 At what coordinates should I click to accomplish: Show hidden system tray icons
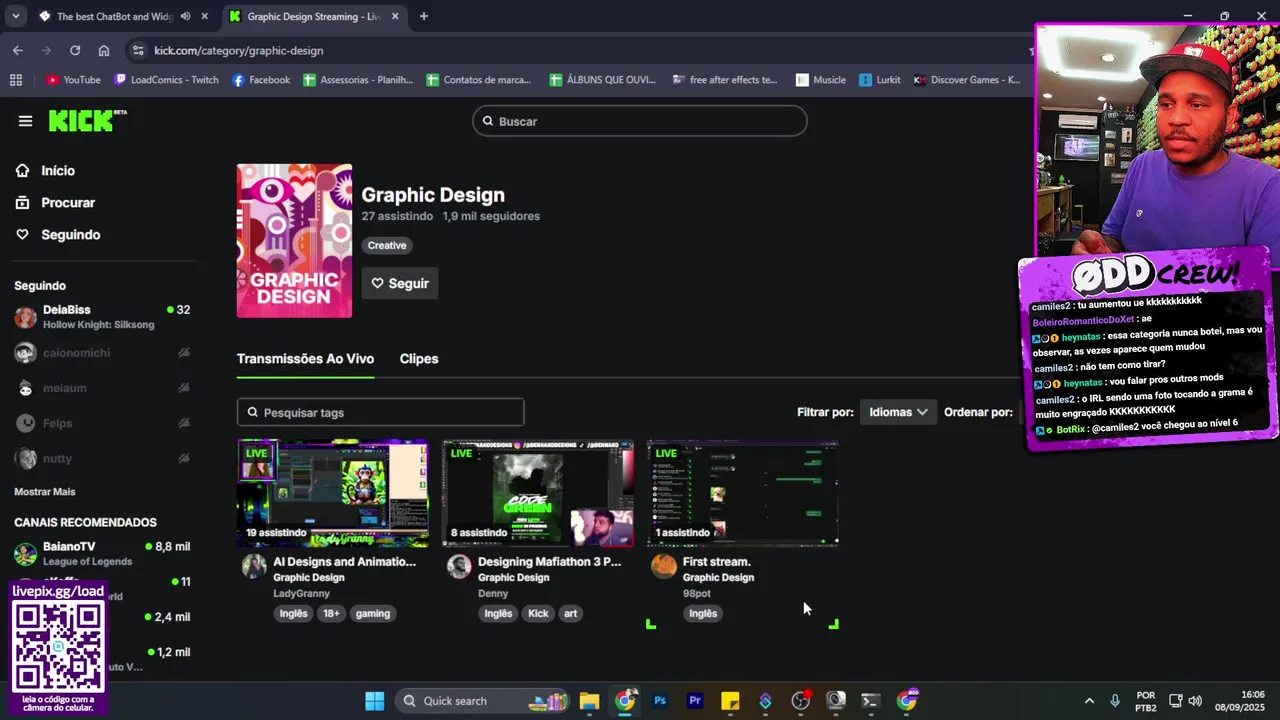click(x=1089, y=701)
